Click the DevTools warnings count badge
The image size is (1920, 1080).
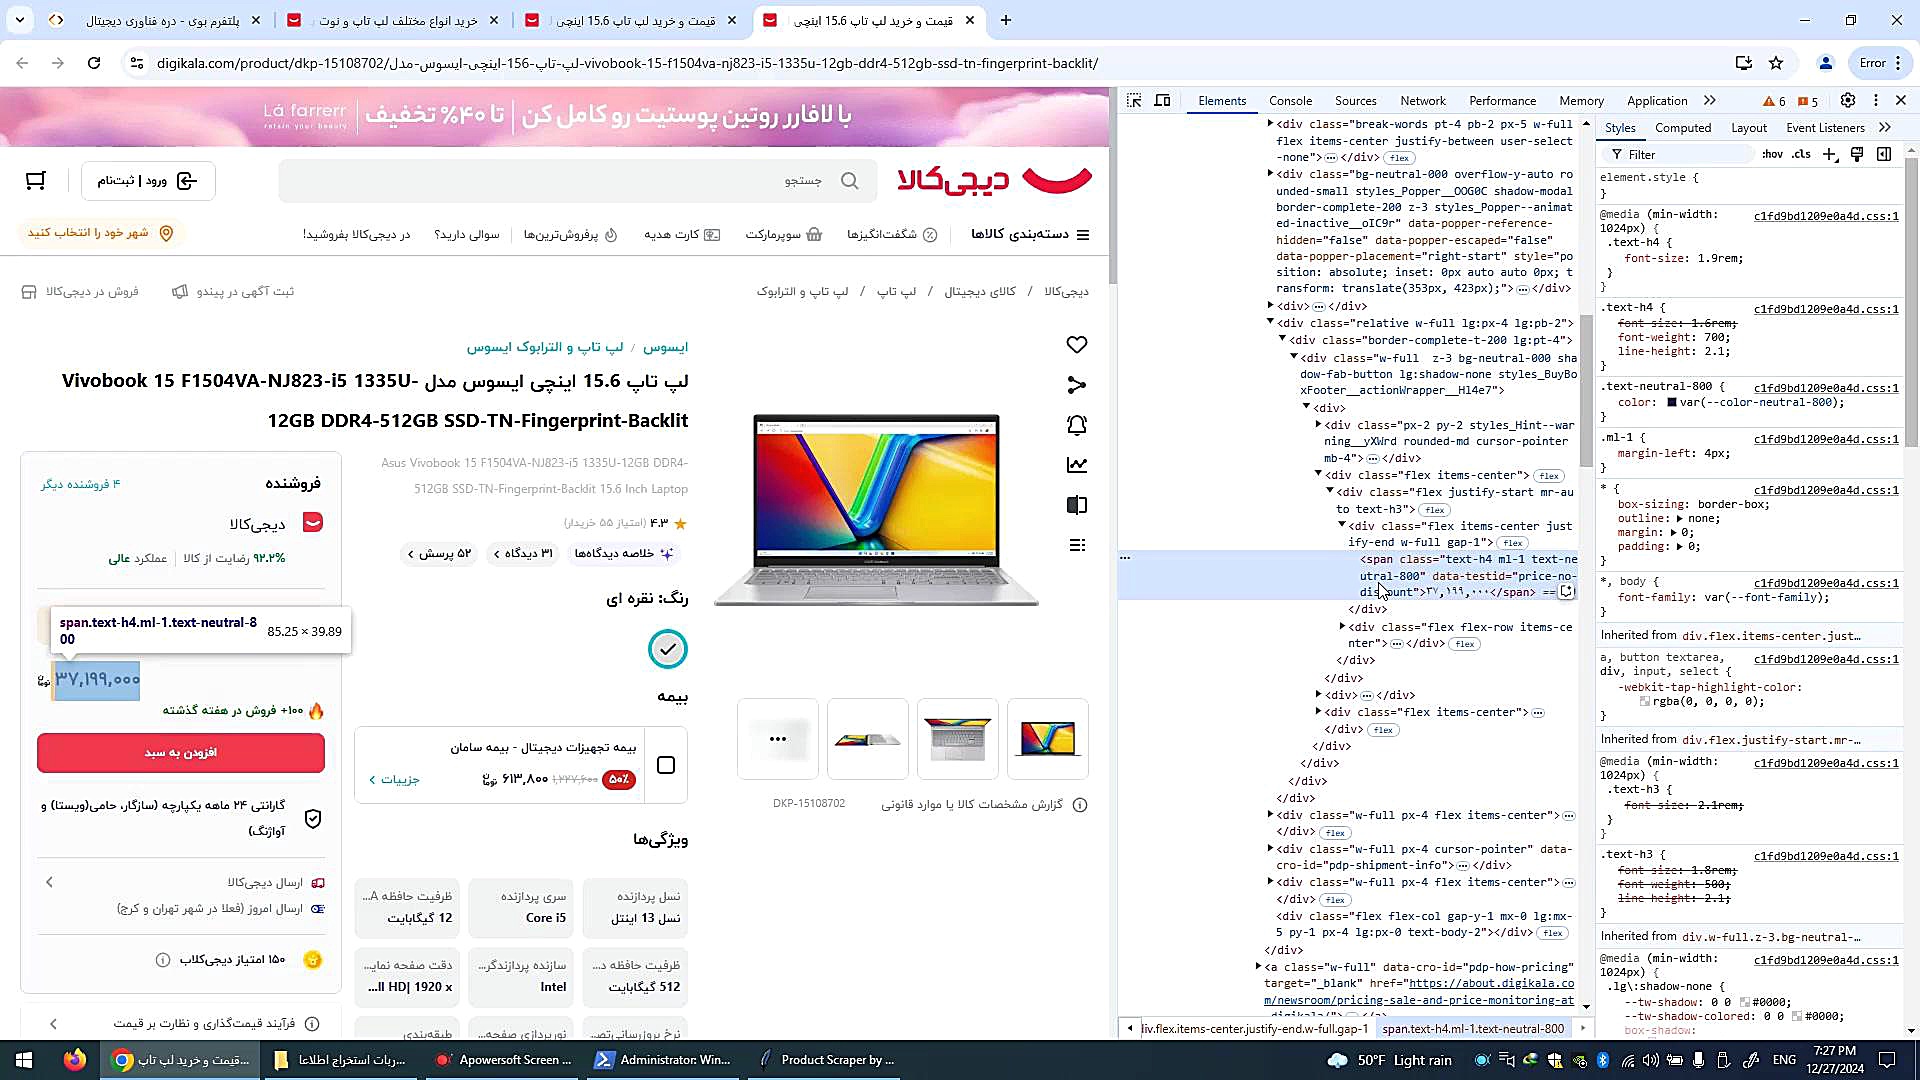click(x=1775, y=101)
